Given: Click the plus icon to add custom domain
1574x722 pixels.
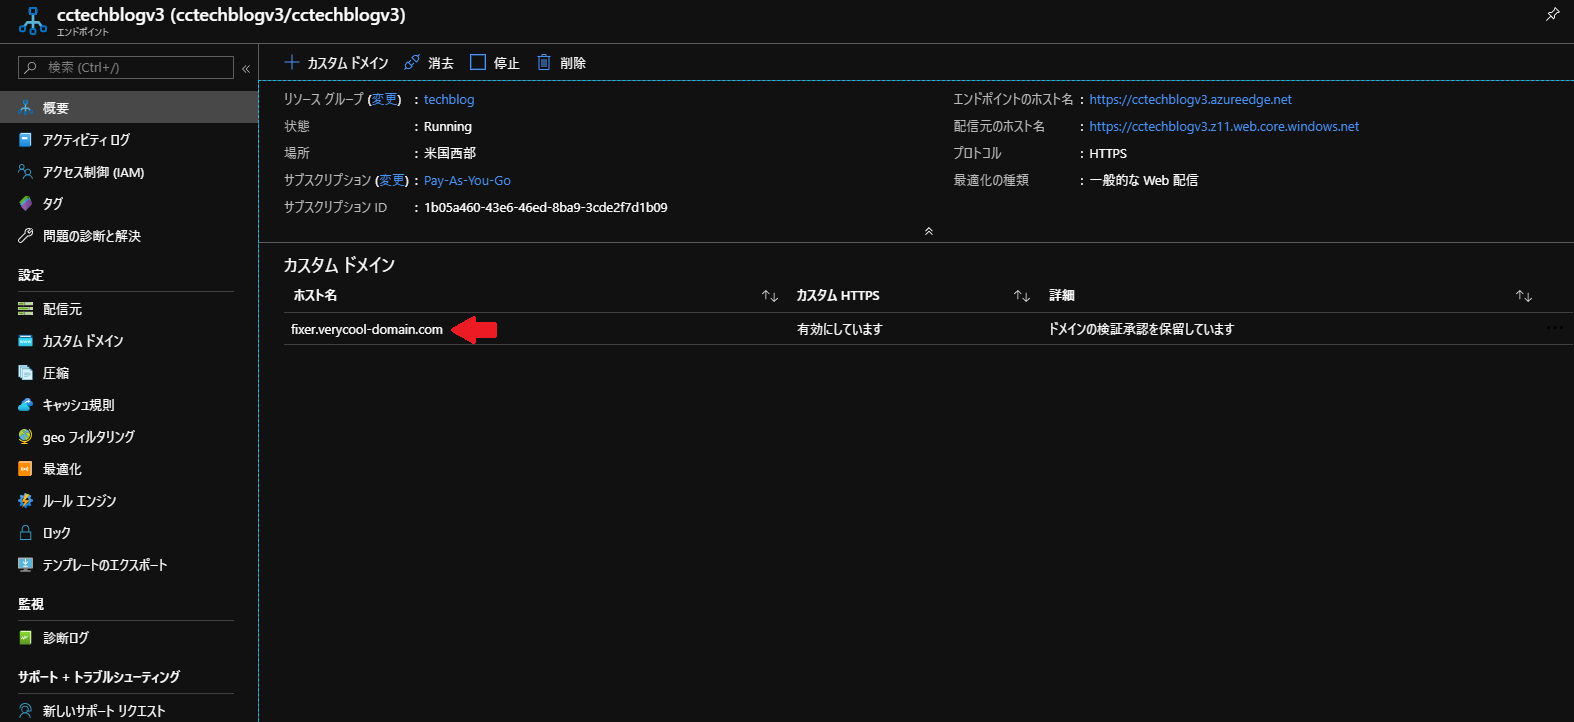Looking at the screenshot, I should tap(292, 62).
